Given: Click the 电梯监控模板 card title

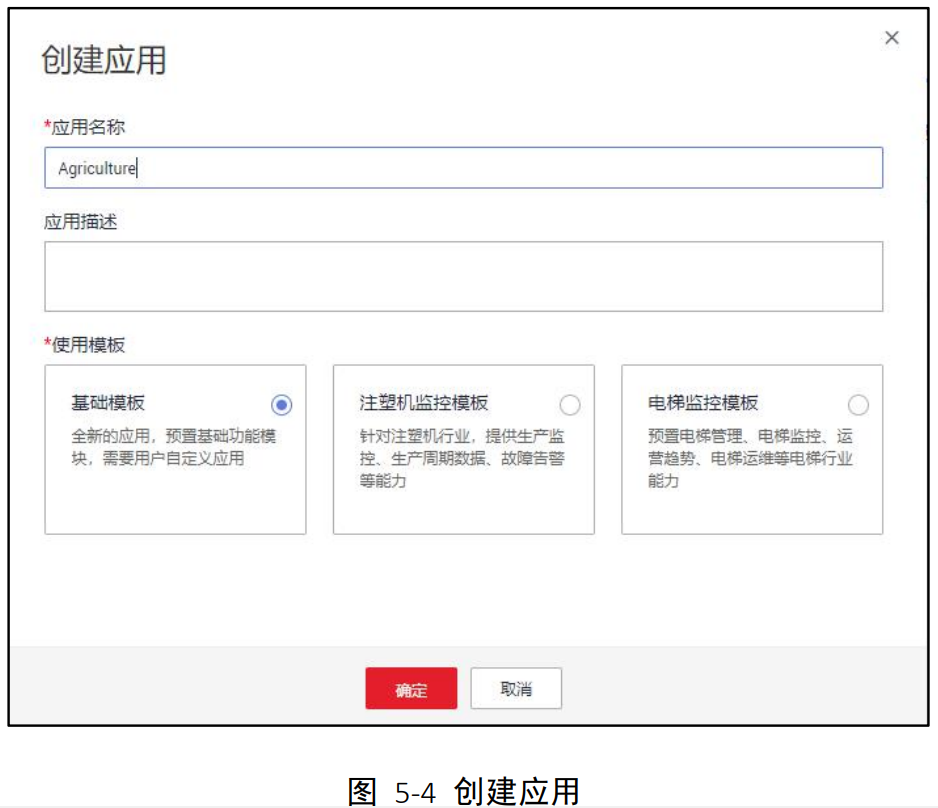Looking at the screenshot, I should pos(703,403).
